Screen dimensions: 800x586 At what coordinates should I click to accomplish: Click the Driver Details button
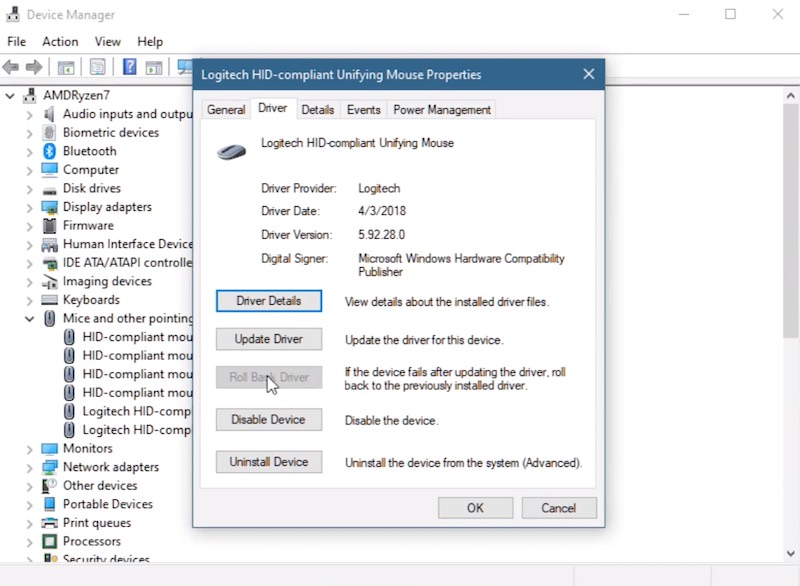pyautogui.click(x=269, y=301)
